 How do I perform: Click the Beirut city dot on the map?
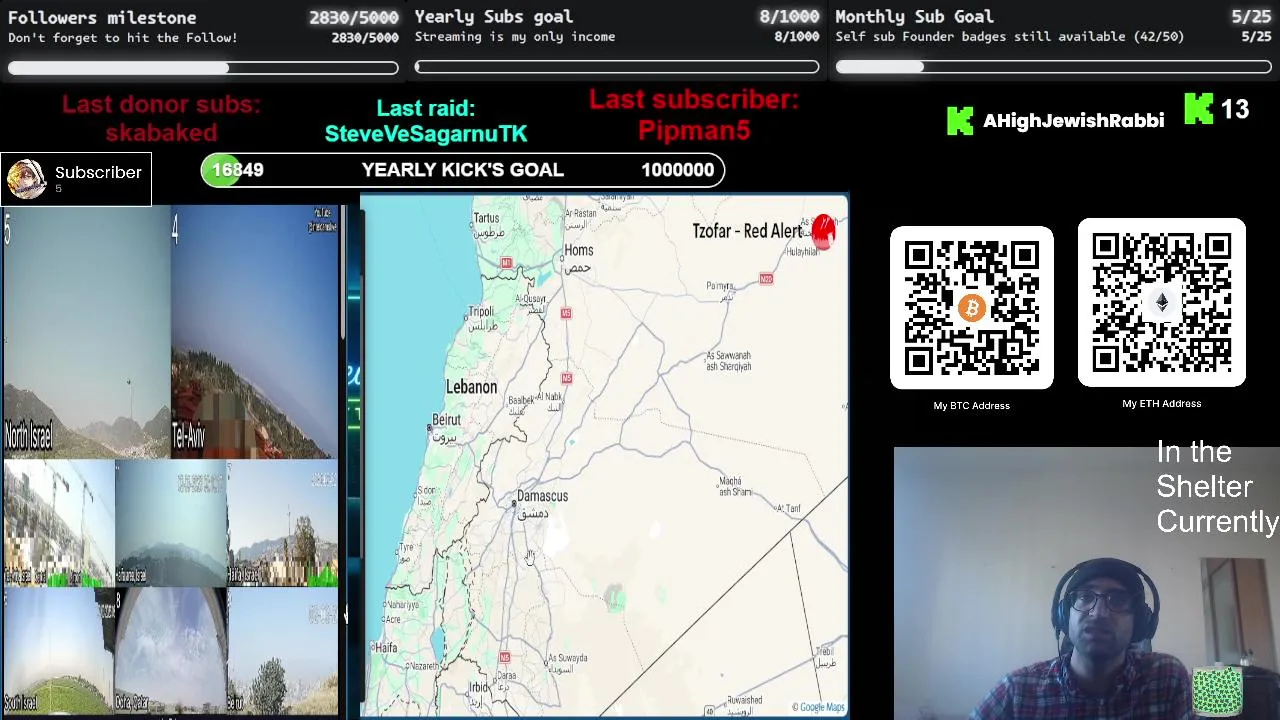(429, 428)
